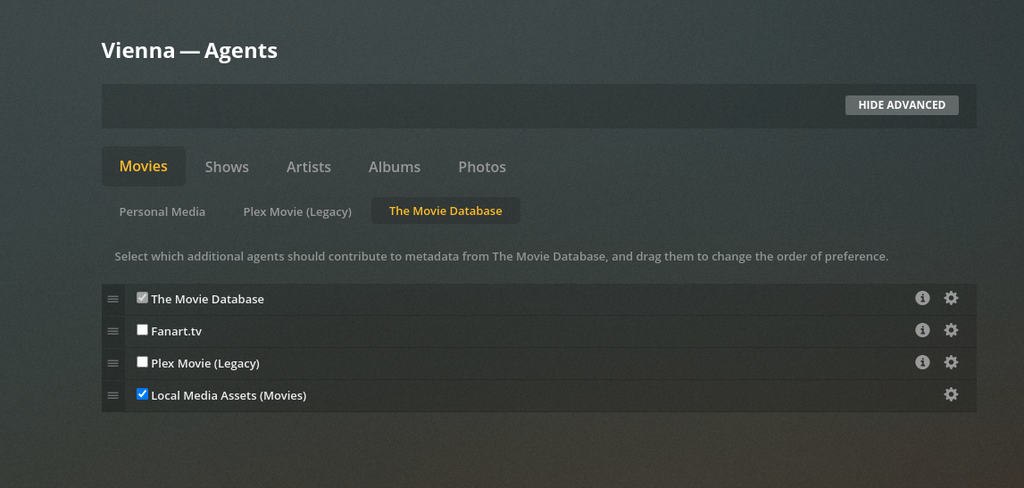Open Fanart.tv settings gear
Viewport: 1024px width, 488px height.
[x=951, y=330]
